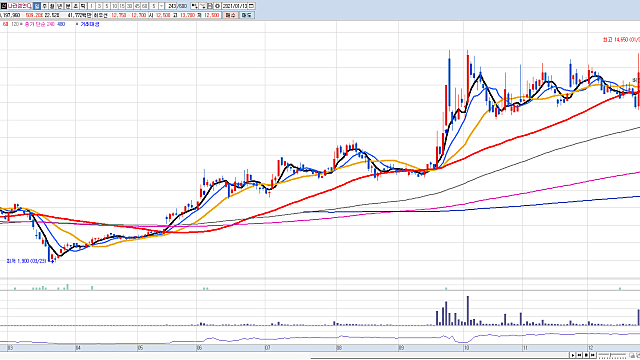Switch to yearly (년) chart period

coord(60,6)
